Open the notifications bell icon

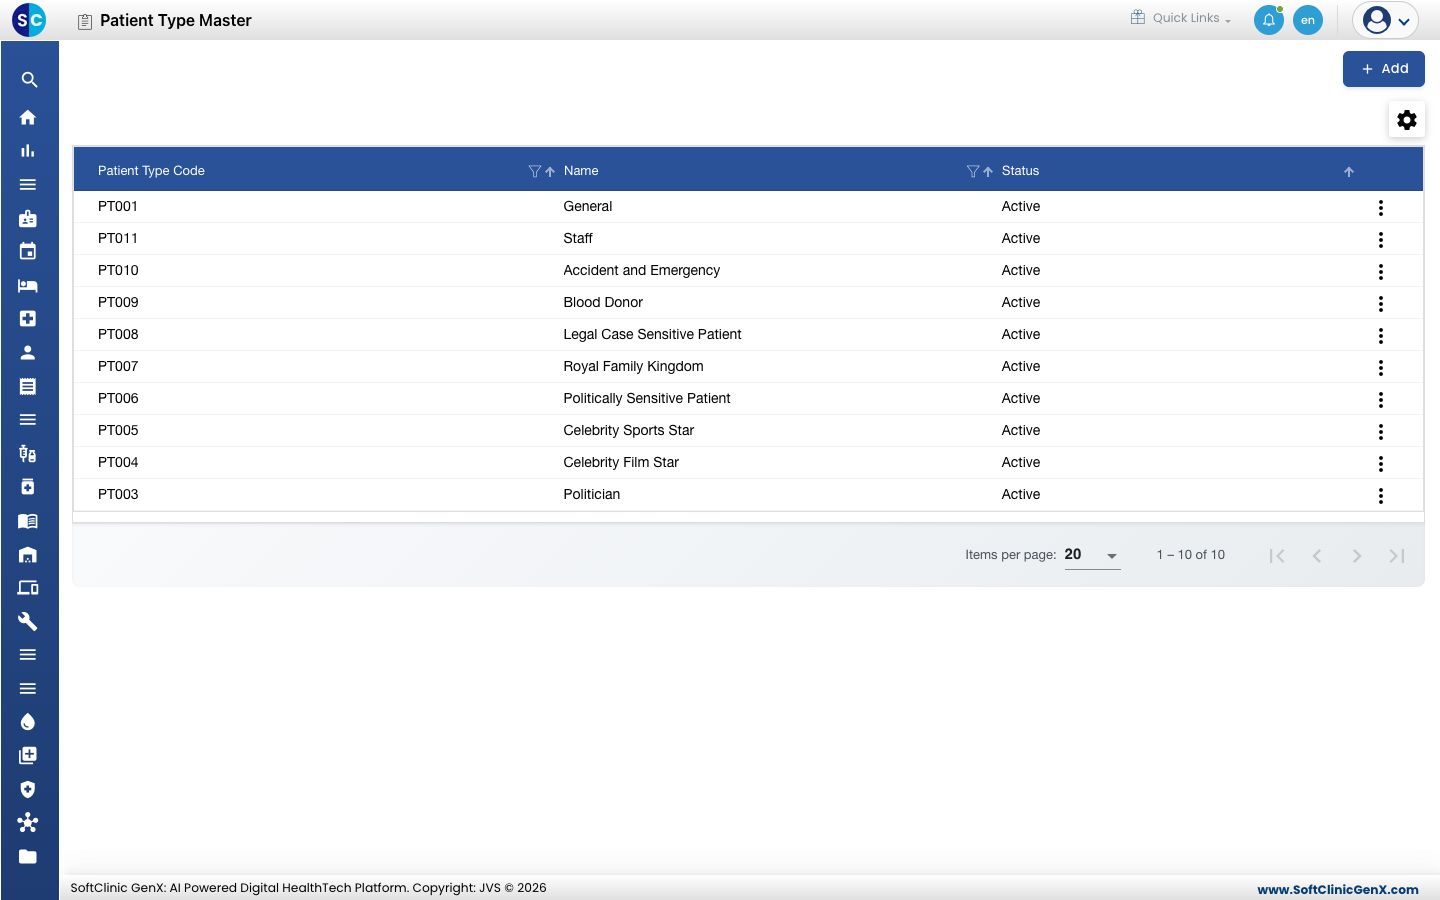(x=1269, y=20)
